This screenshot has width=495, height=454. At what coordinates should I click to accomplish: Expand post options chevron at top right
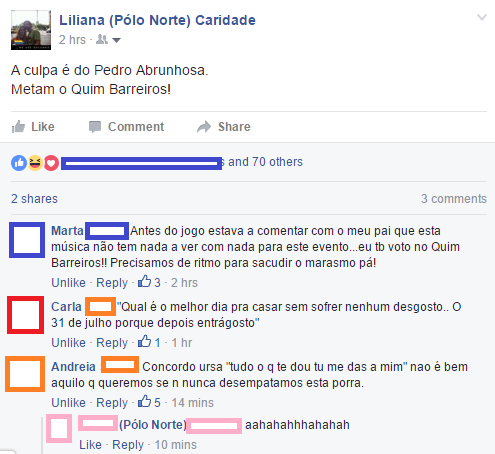[x=482, y=17]
